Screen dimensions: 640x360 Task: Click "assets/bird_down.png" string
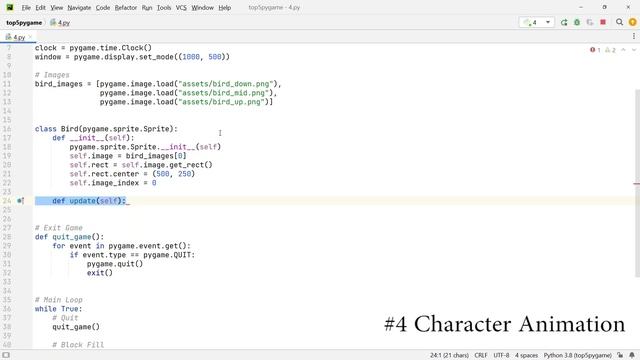[x=225, y=84]
